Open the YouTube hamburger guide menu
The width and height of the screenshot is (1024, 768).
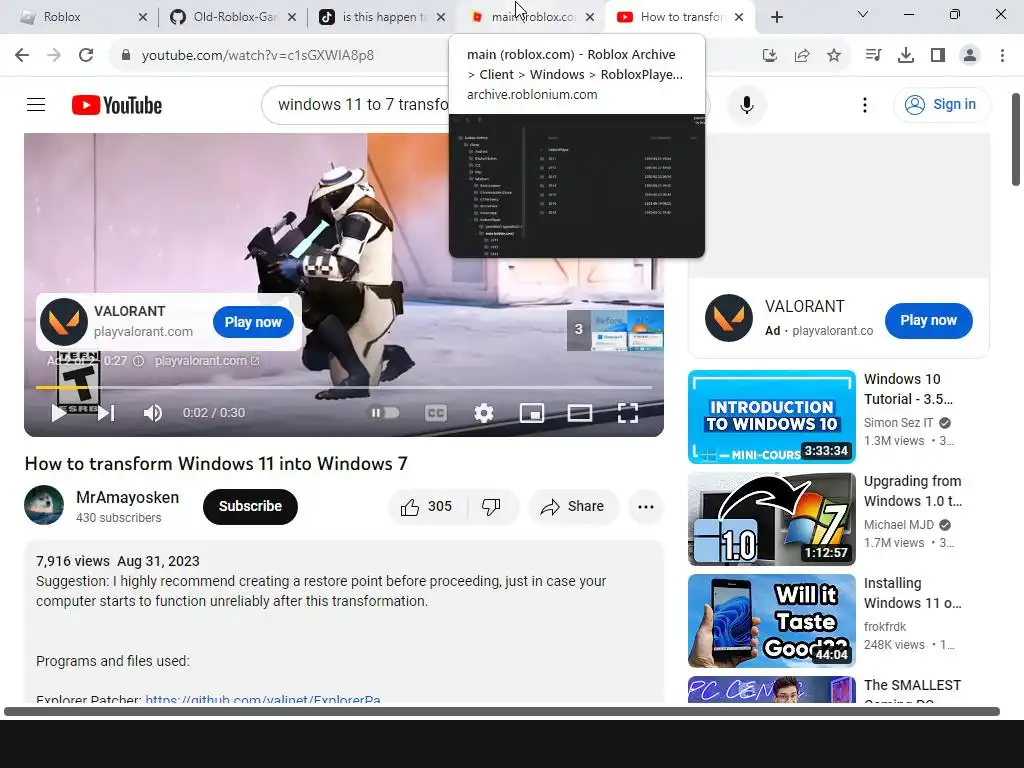(36, 104)
